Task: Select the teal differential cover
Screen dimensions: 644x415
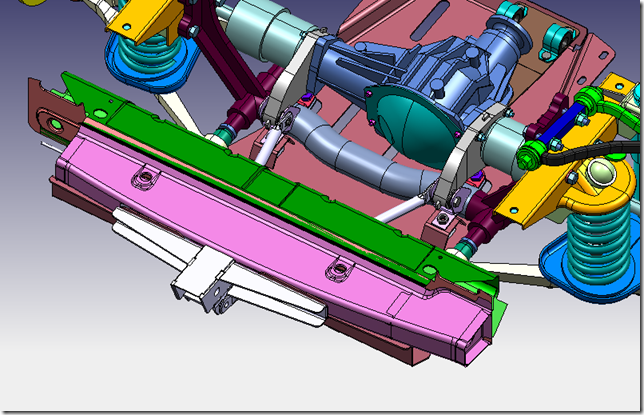Action: point(415,123)
